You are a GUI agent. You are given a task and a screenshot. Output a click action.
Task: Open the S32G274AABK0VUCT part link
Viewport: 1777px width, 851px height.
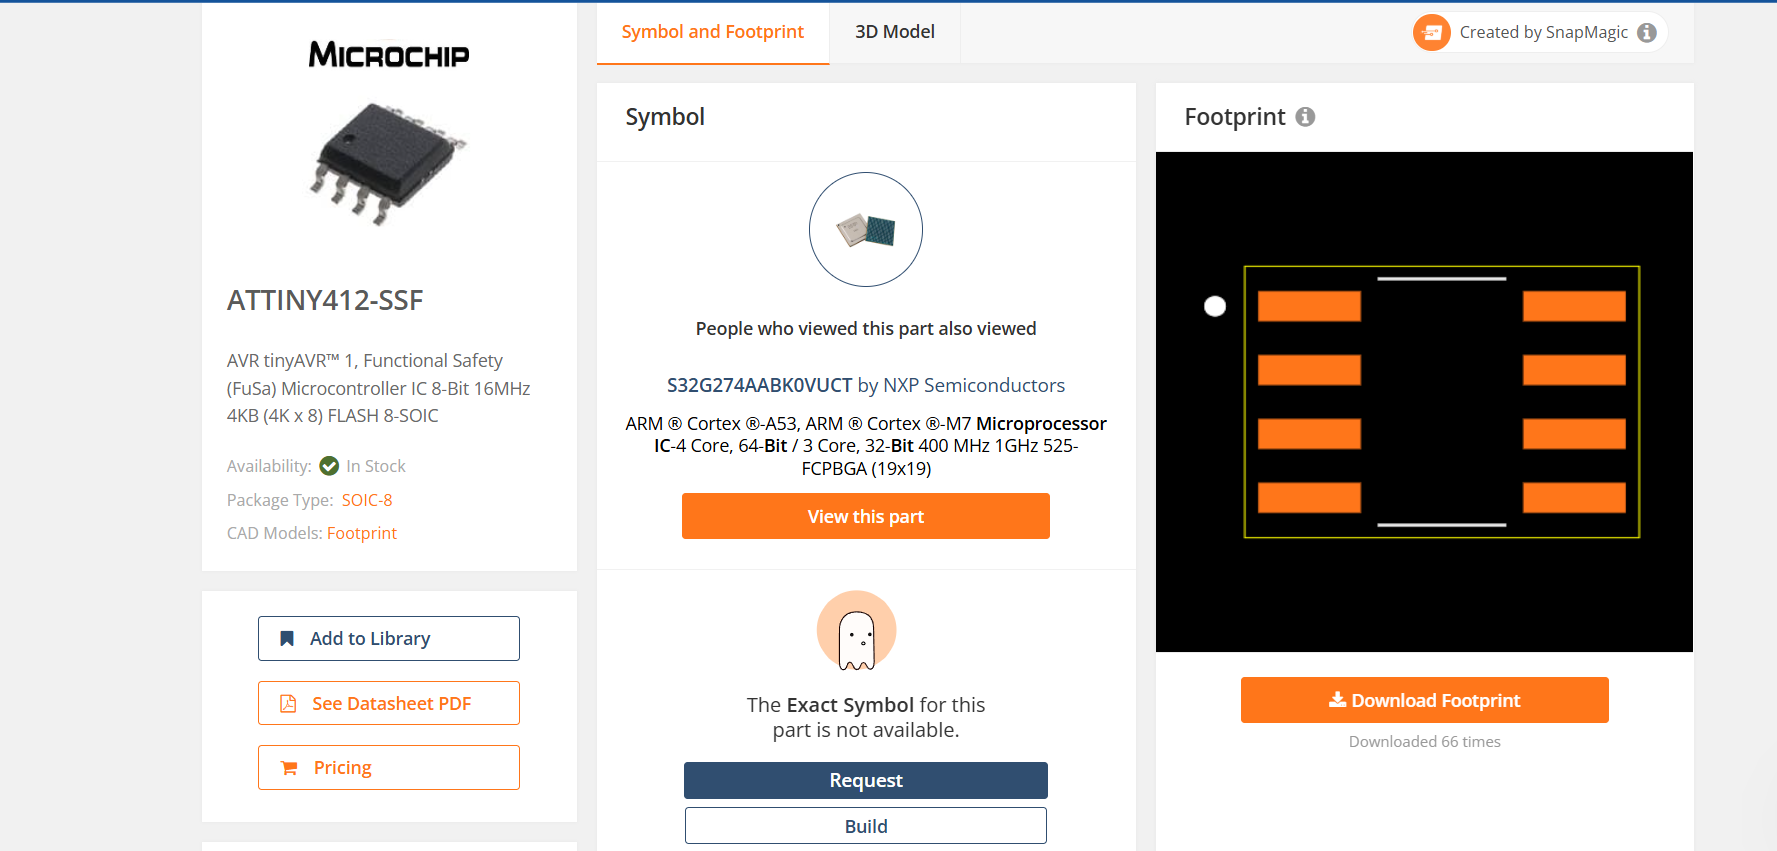tap(760, 385)
